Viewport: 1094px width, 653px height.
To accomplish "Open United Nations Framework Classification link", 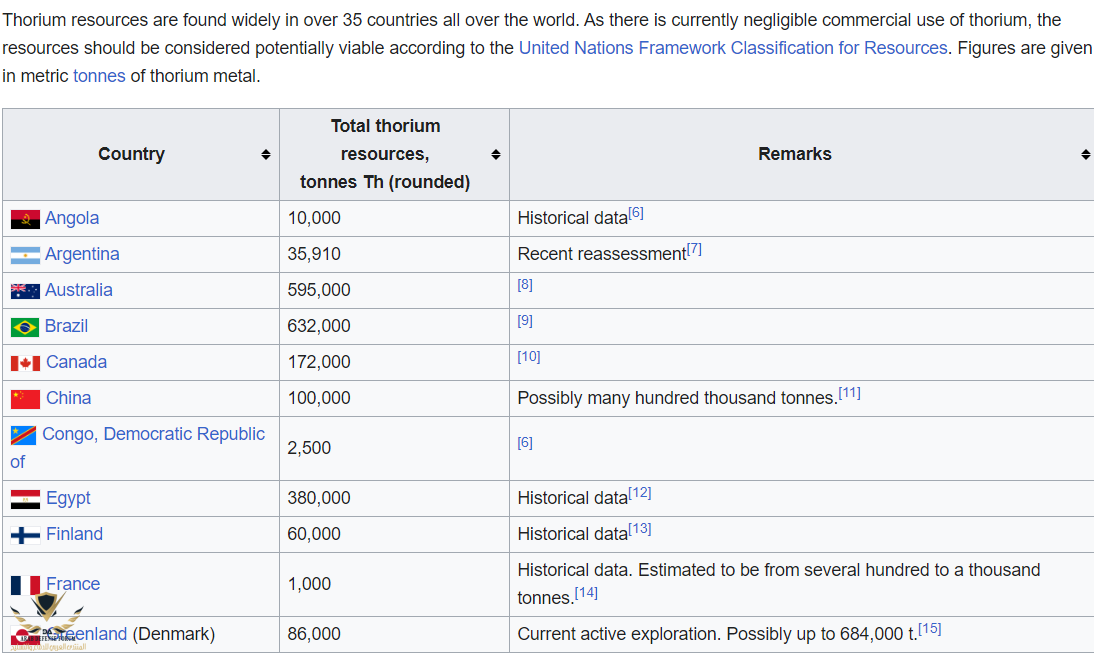I will (732, 48).
